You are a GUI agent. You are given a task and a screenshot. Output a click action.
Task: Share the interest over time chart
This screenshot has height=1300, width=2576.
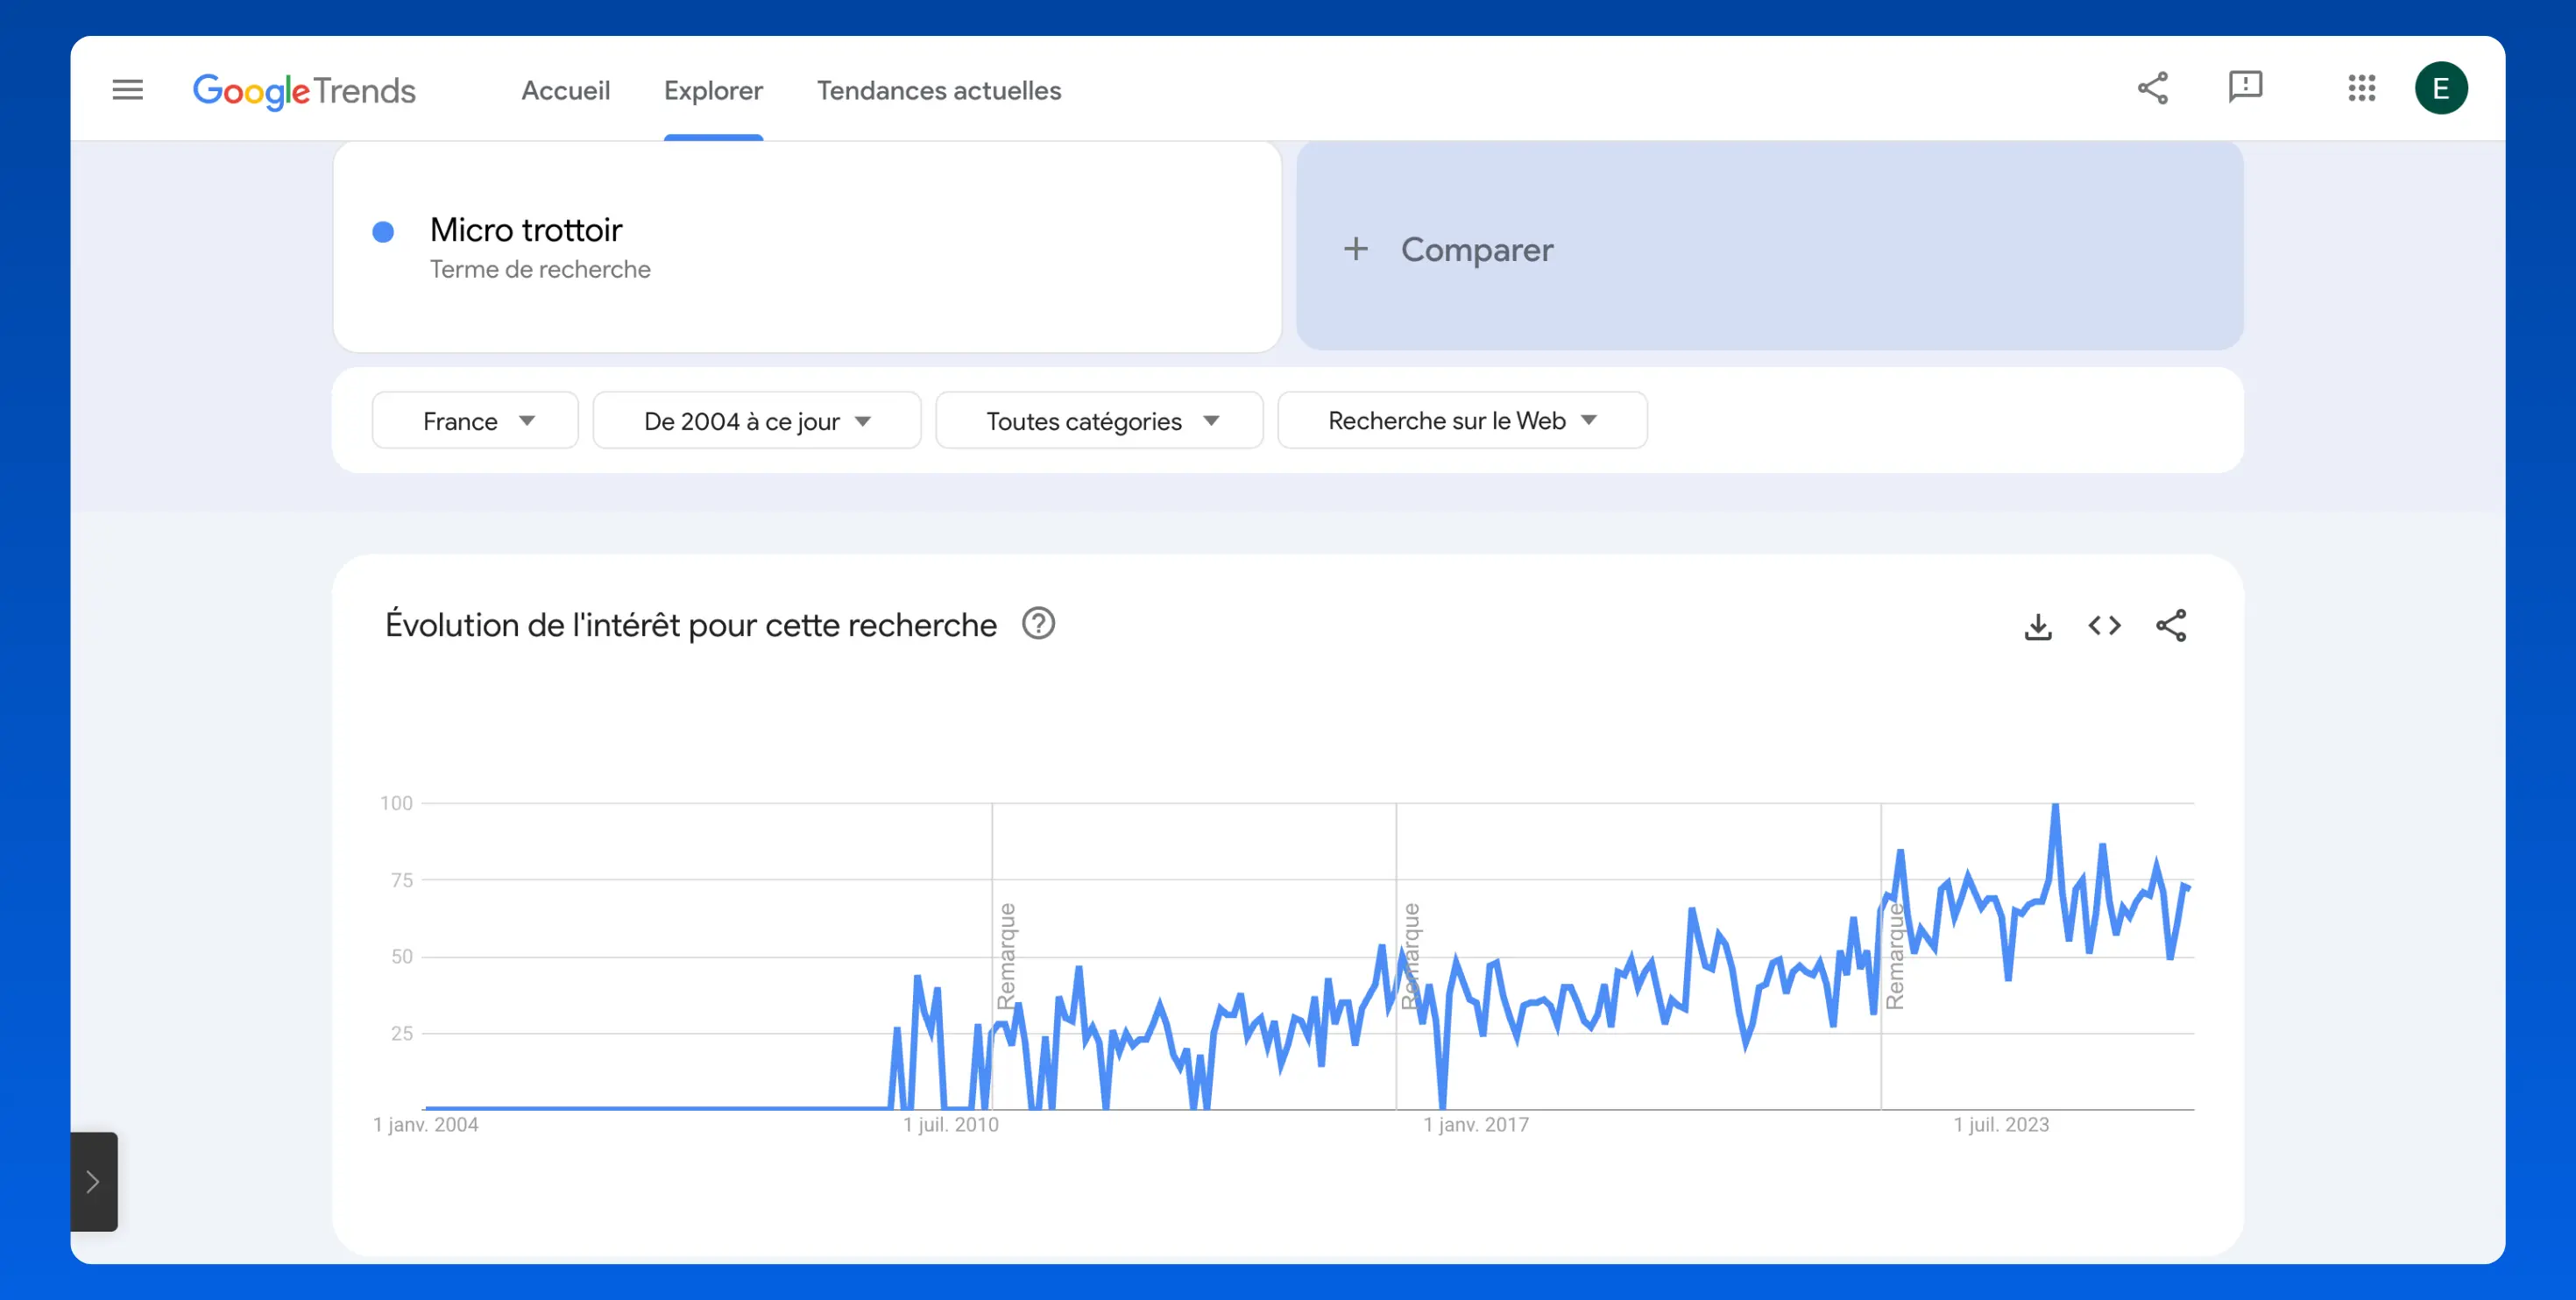pos(2170,626)
